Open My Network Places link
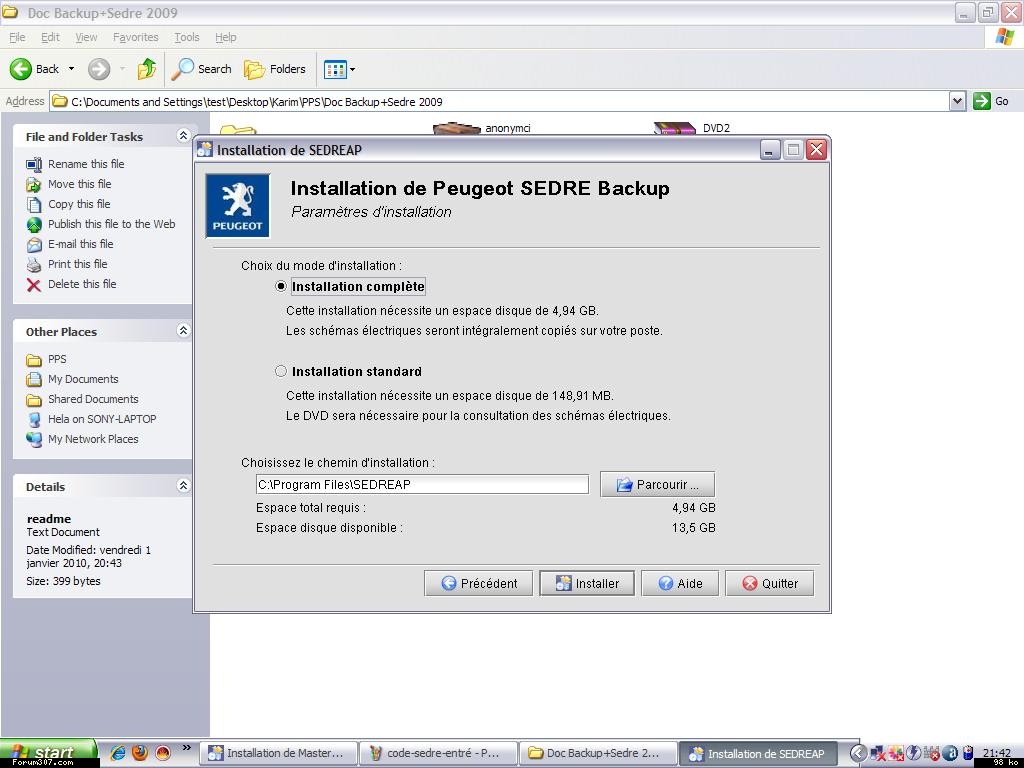 tap(82, 439)
